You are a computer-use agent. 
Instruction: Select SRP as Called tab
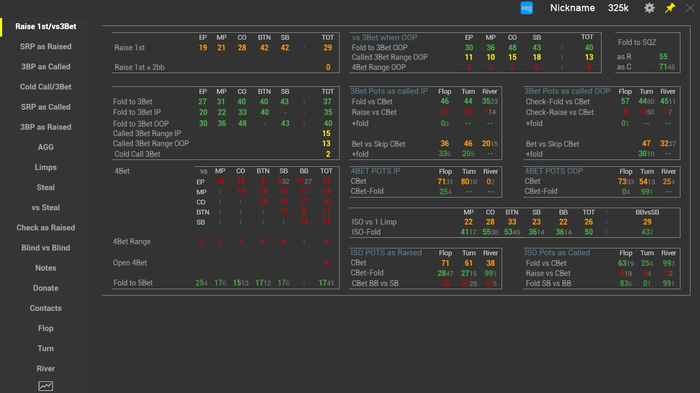46,107
